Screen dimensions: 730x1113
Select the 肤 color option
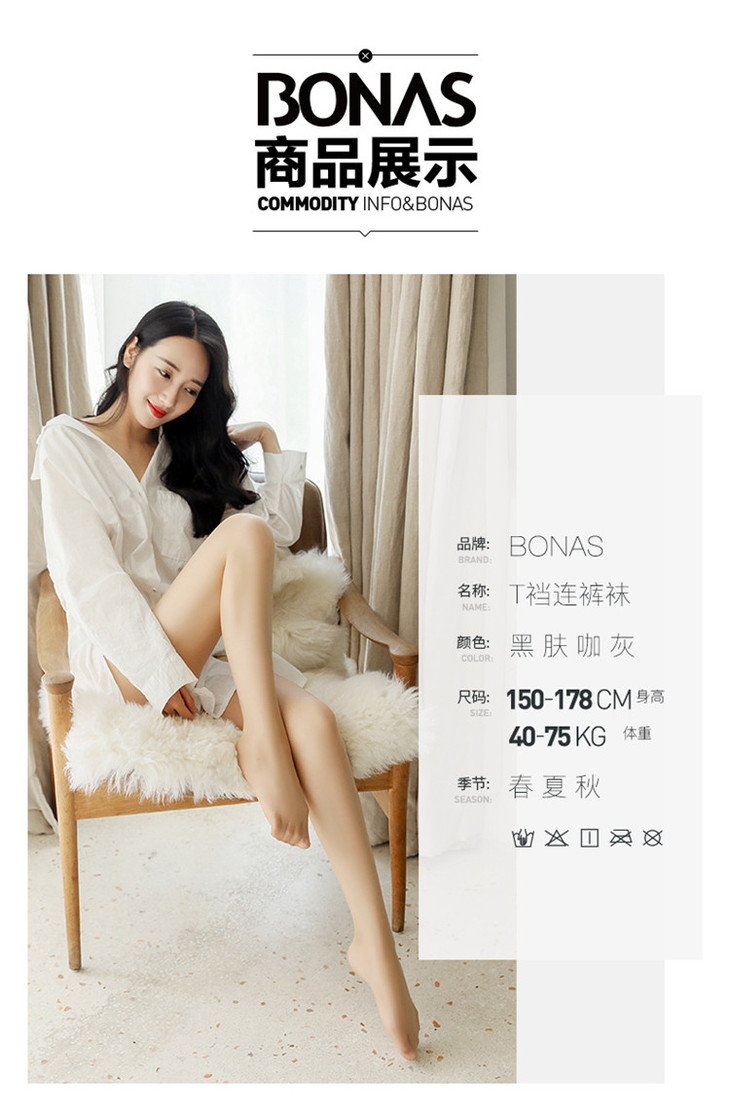tap(555, 646)
